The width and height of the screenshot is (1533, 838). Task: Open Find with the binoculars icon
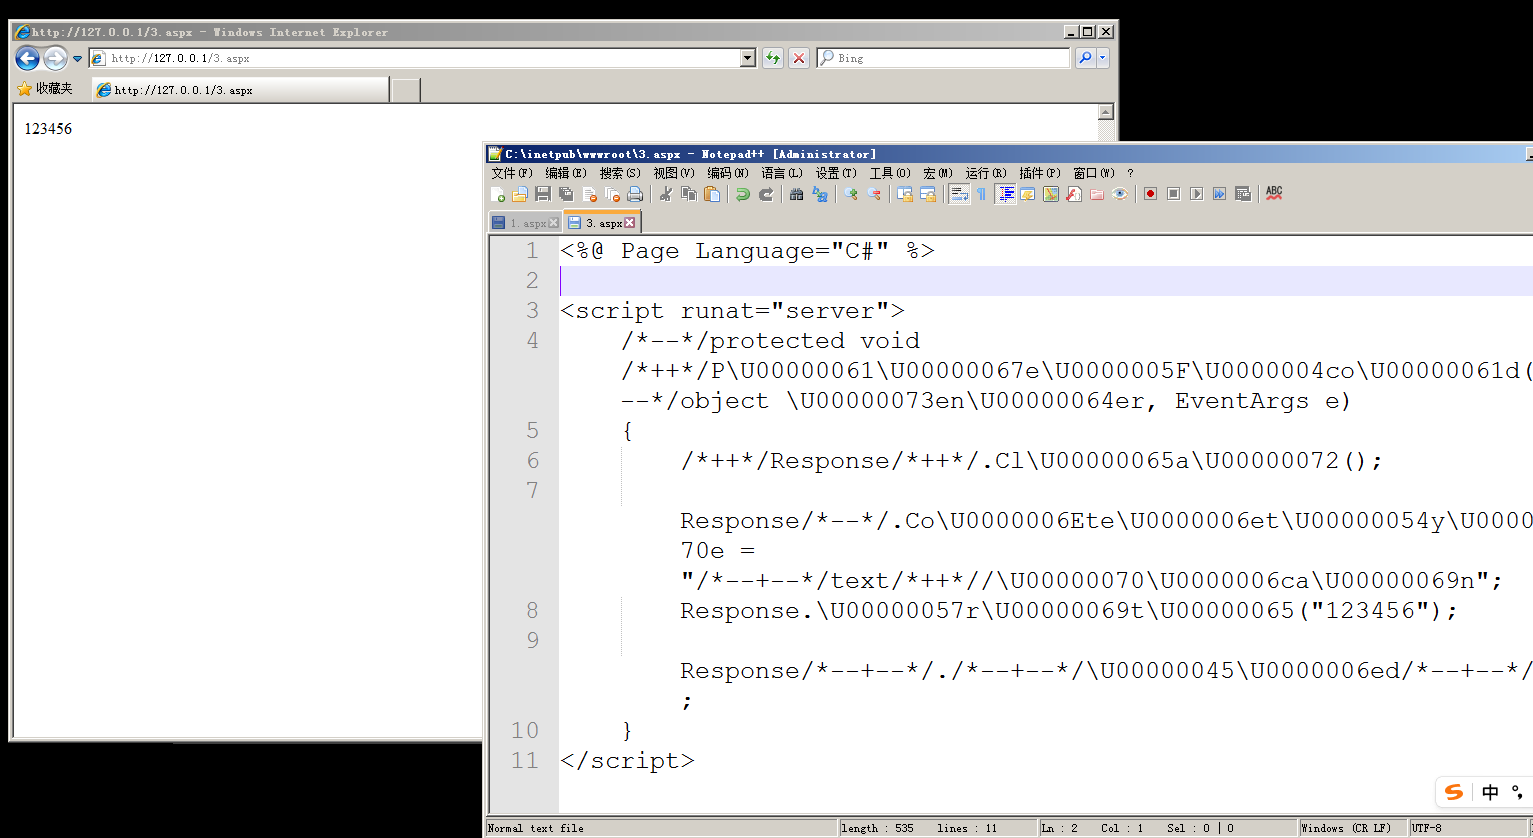point(796,194)
